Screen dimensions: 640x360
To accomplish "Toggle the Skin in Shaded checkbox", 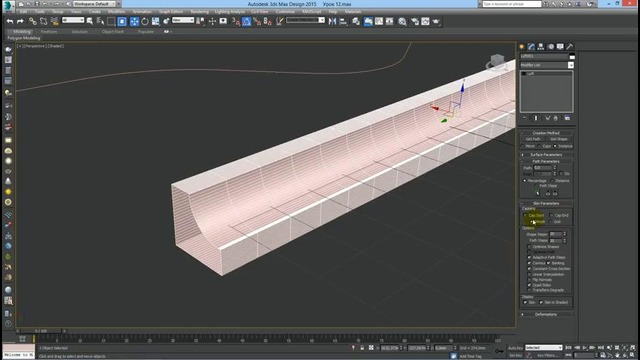I will coord(541,302).
